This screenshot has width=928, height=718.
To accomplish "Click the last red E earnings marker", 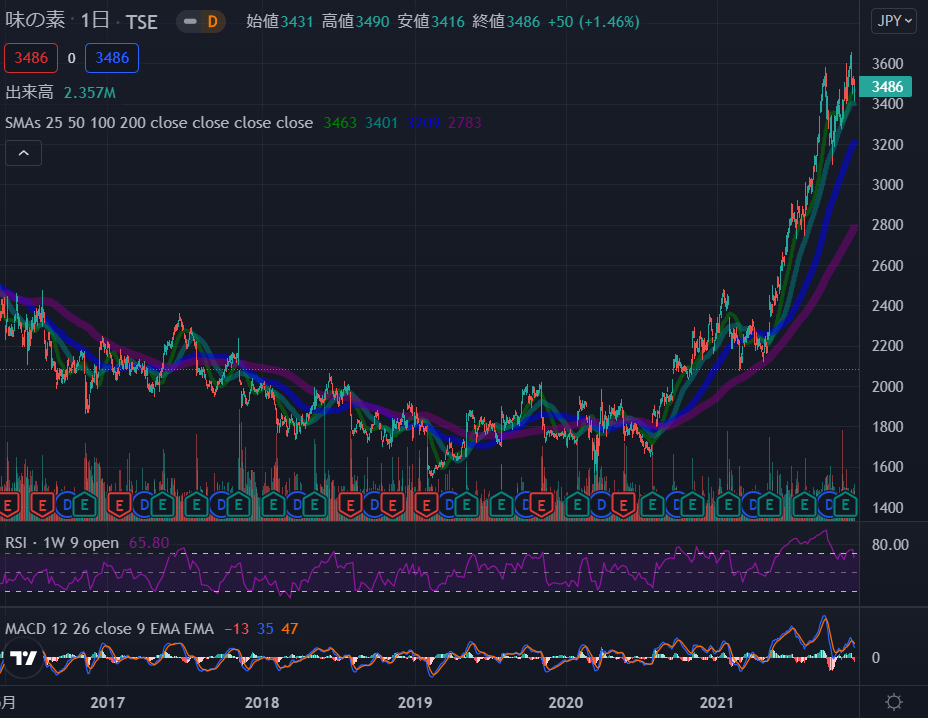I will (623, 505).
